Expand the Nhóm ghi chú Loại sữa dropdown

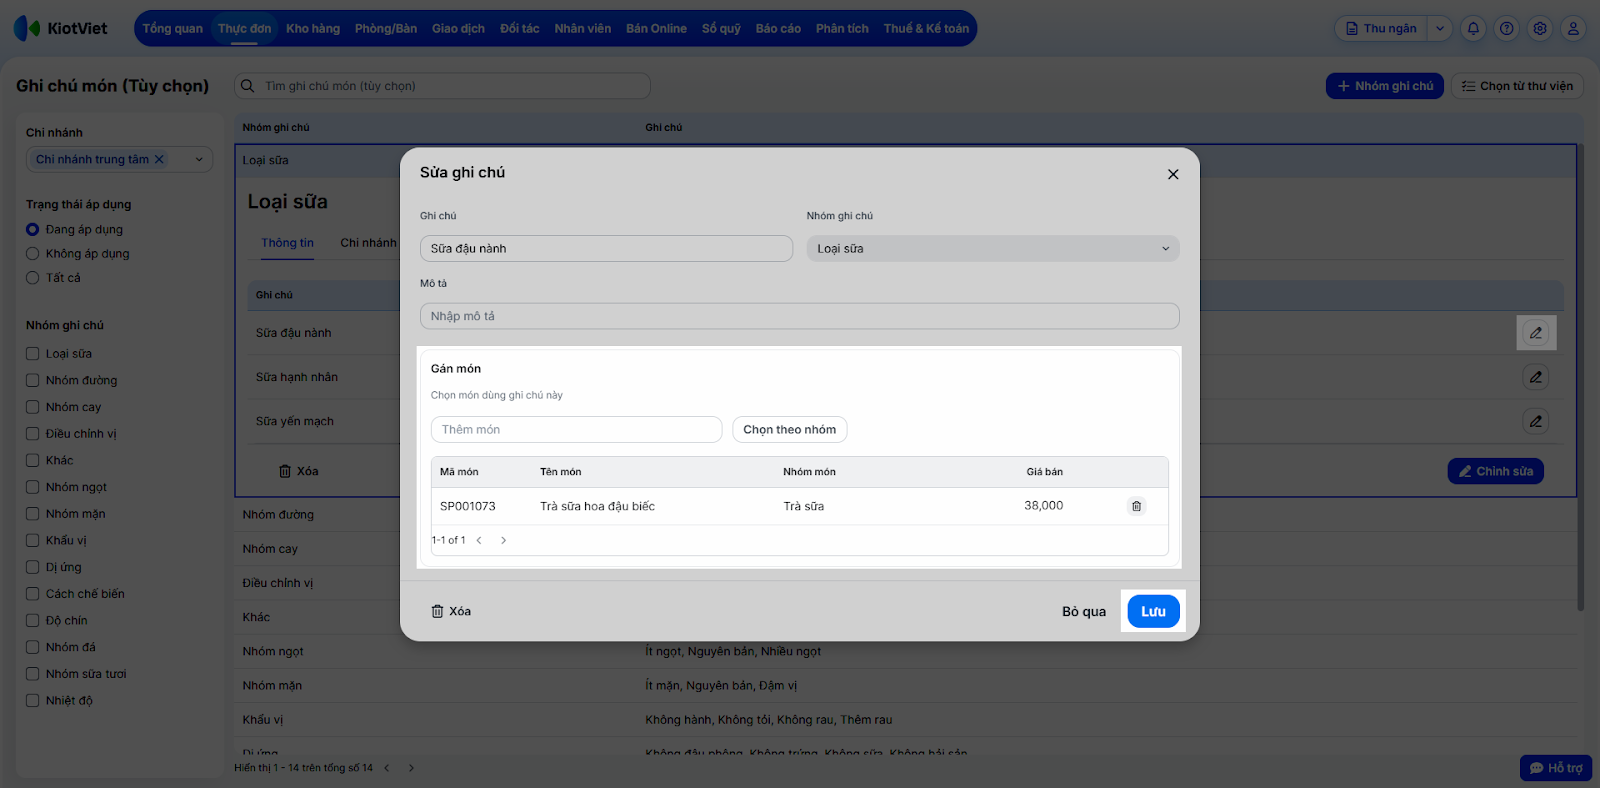click(x=992, y=249)
